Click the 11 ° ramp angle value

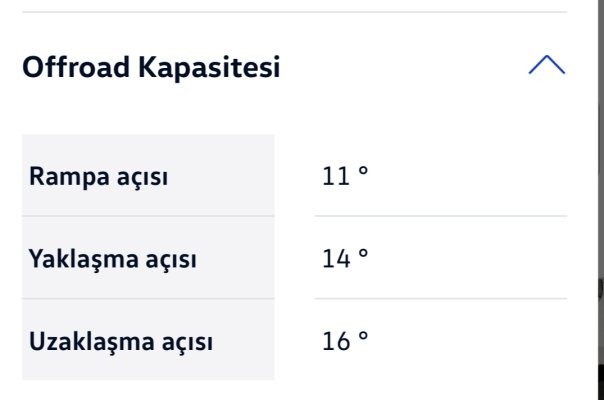tap(345, 176)
